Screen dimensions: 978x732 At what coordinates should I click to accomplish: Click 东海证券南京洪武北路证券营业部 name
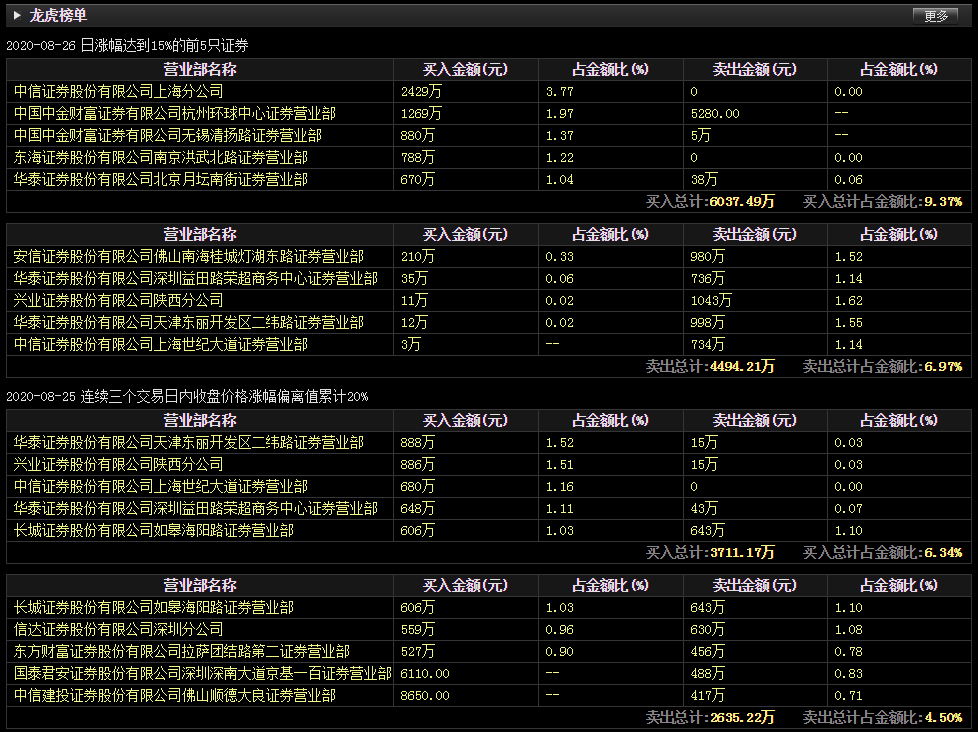(x=161, y=157)
